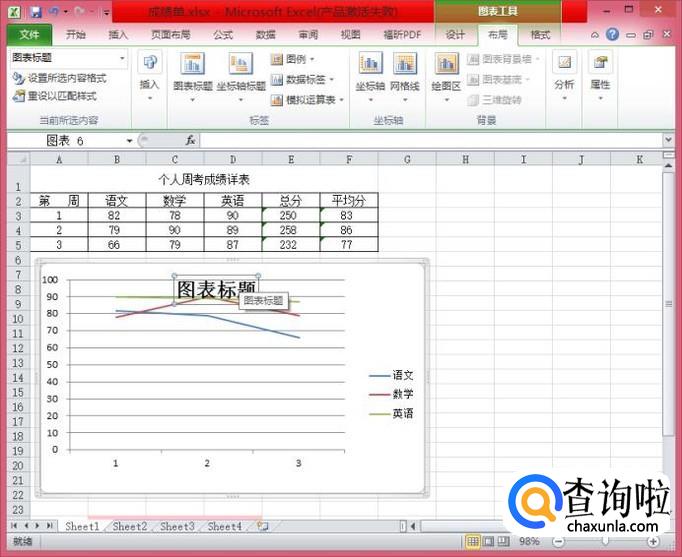Expand the formula bar with the chevron

[x=669, y=140]
